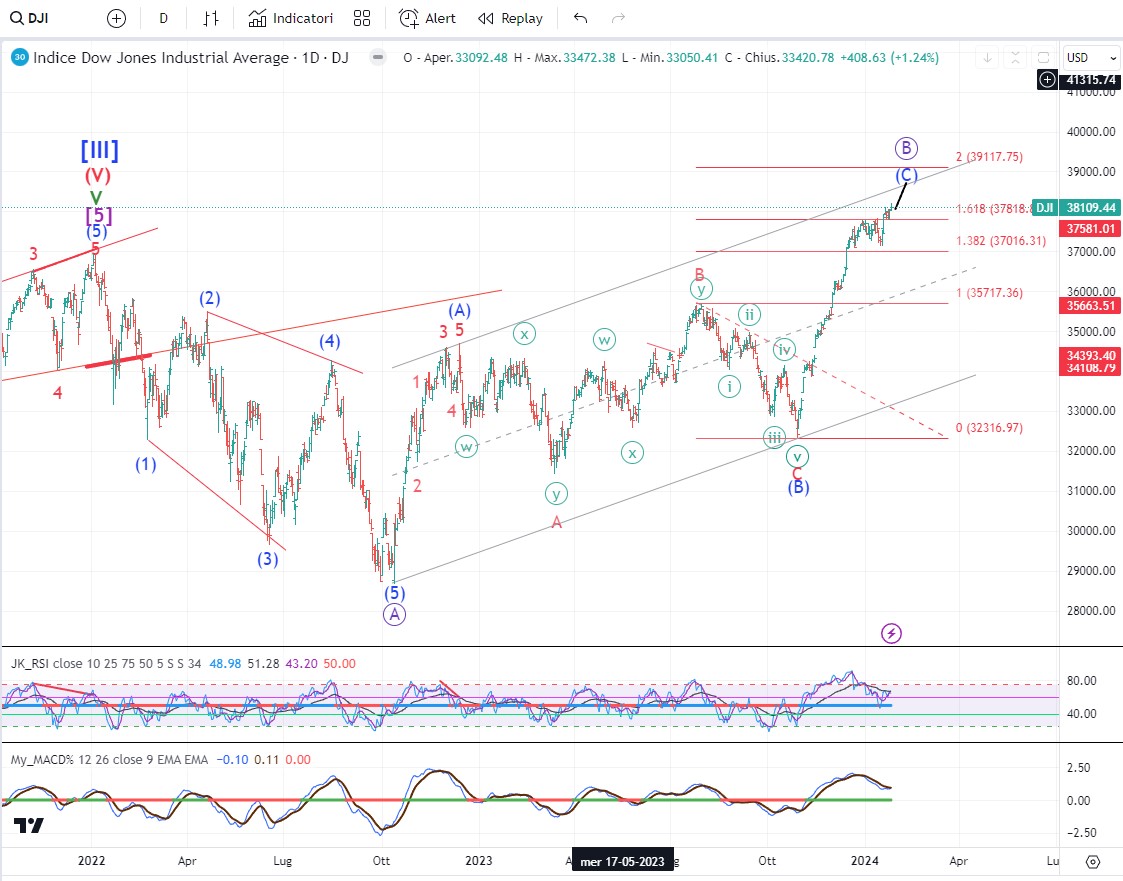
Task: Select the purple circled B wave label
Action: 906,148
